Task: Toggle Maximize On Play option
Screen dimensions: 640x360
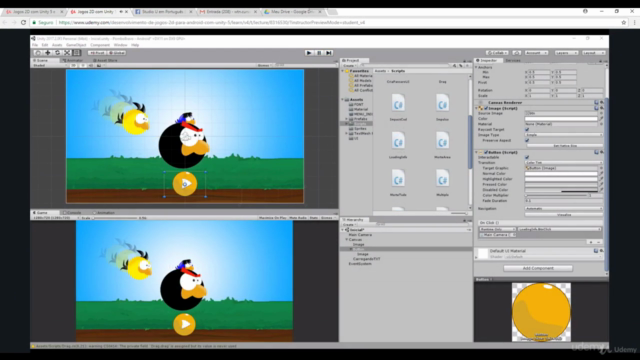Action: (272, 218)
